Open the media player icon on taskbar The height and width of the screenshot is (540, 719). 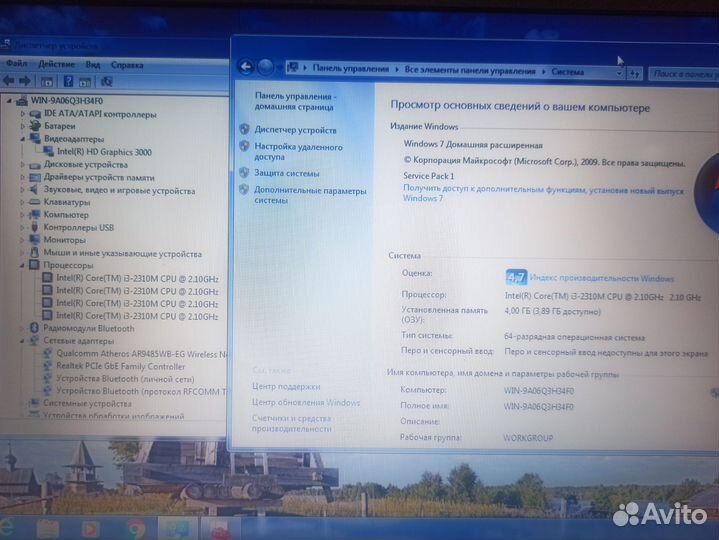coord(90,529)
